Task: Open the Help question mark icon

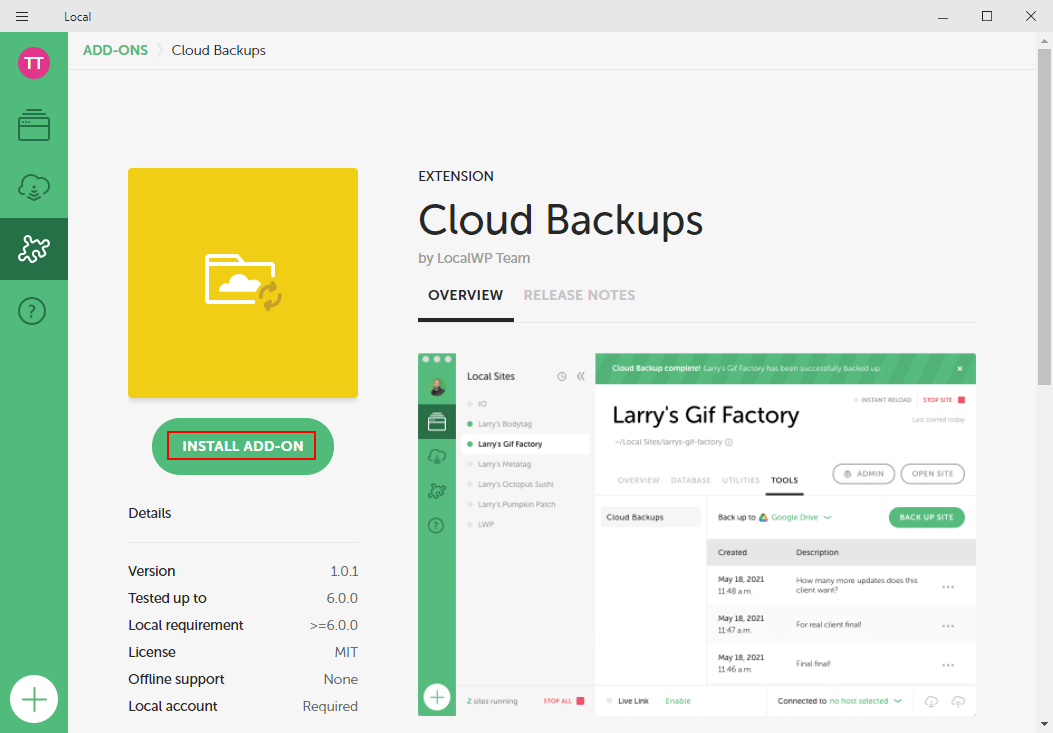Action: coord(32,311)
